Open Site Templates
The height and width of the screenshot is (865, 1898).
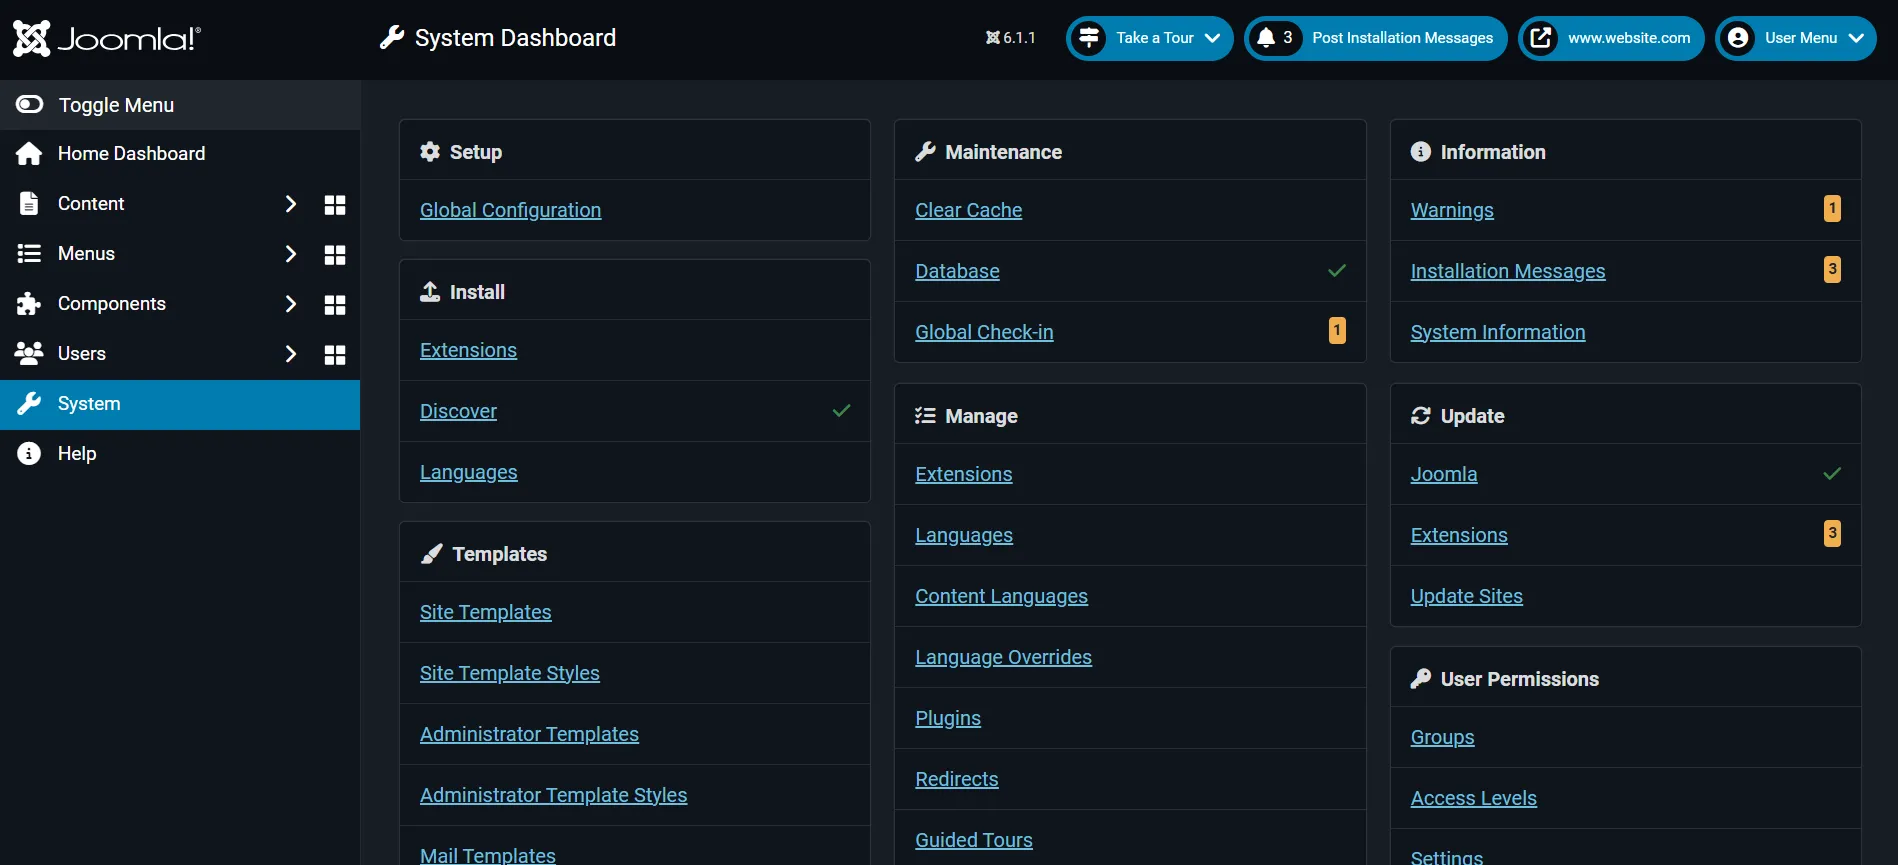point(485,612)
